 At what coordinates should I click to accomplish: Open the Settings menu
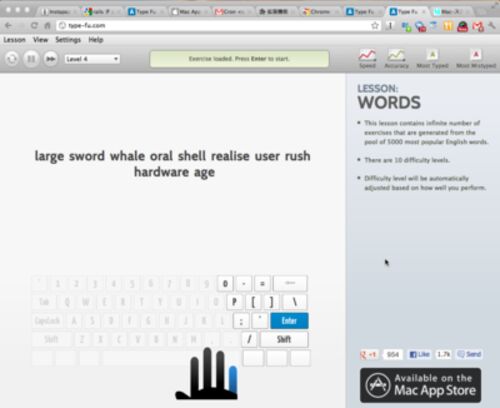(68, 40)
